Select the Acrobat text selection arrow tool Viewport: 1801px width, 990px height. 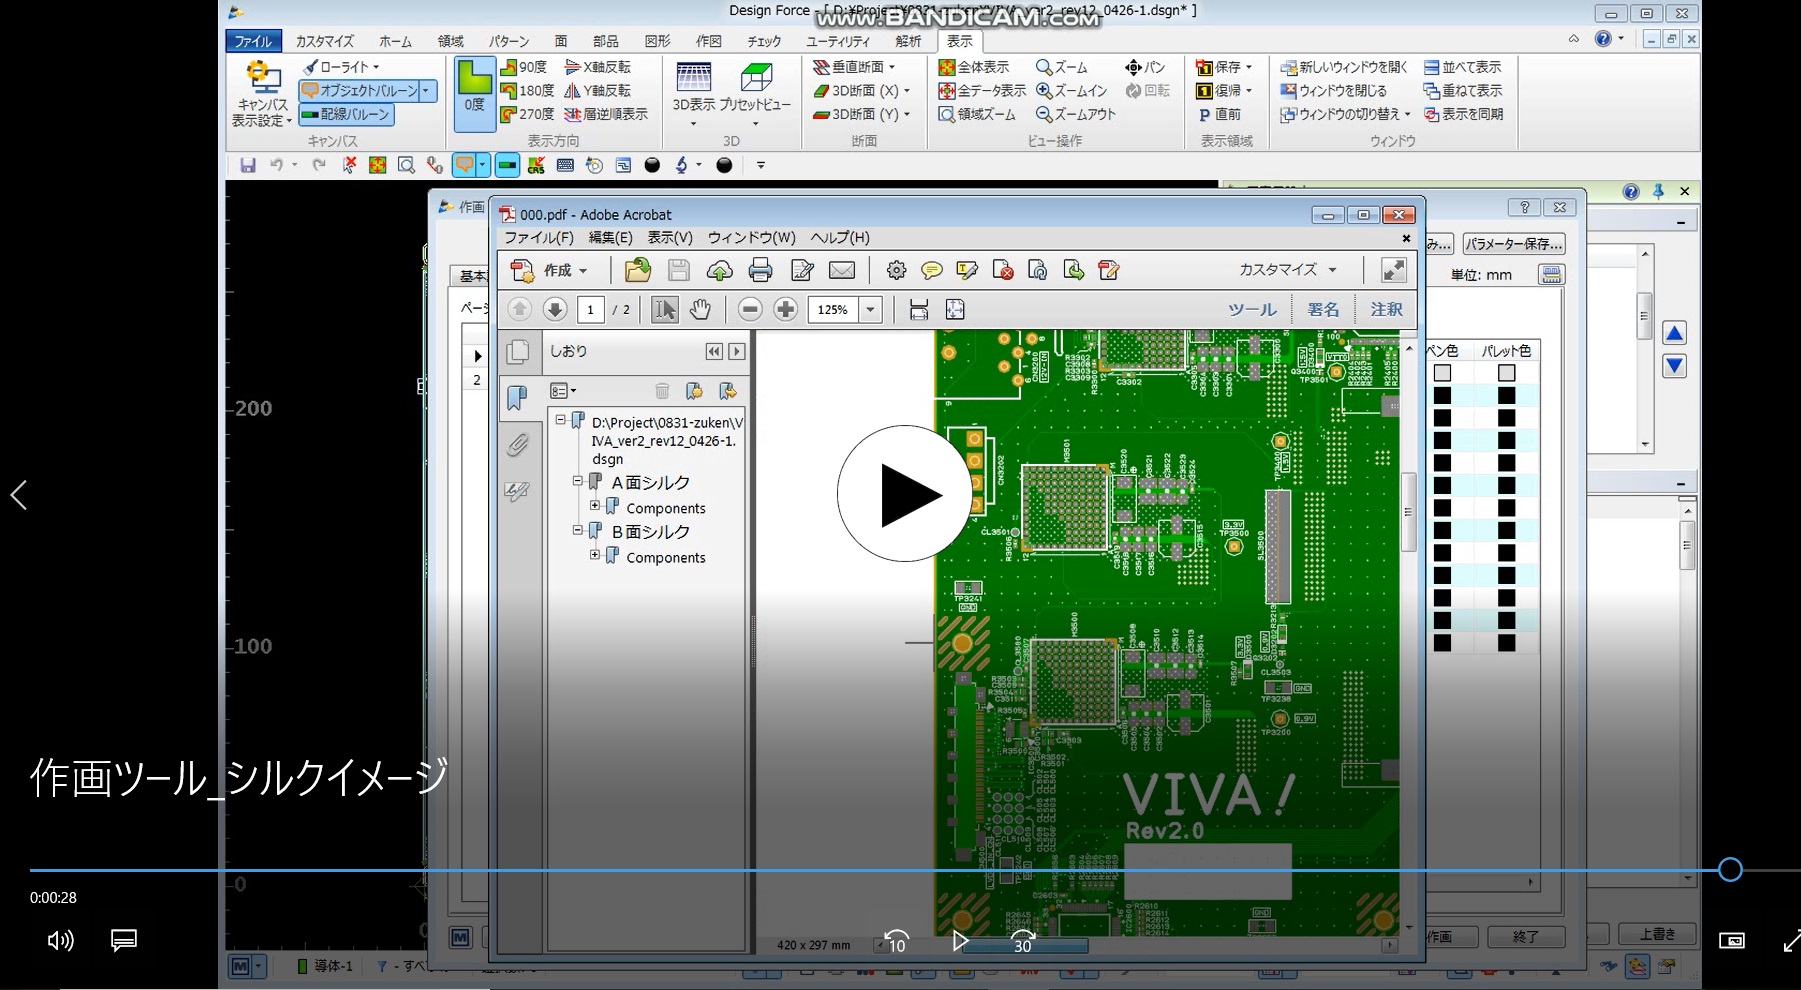(x=664, y=310)
